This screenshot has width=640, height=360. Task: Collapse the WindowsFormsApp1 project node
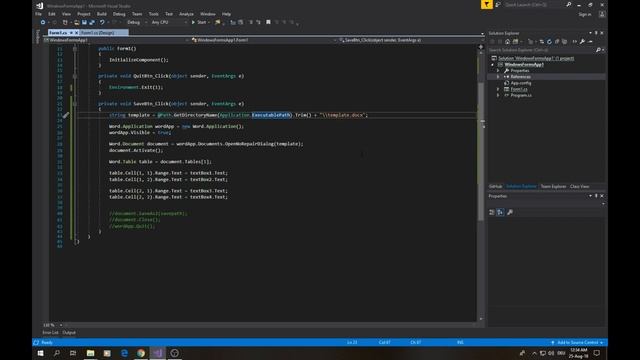493,64
